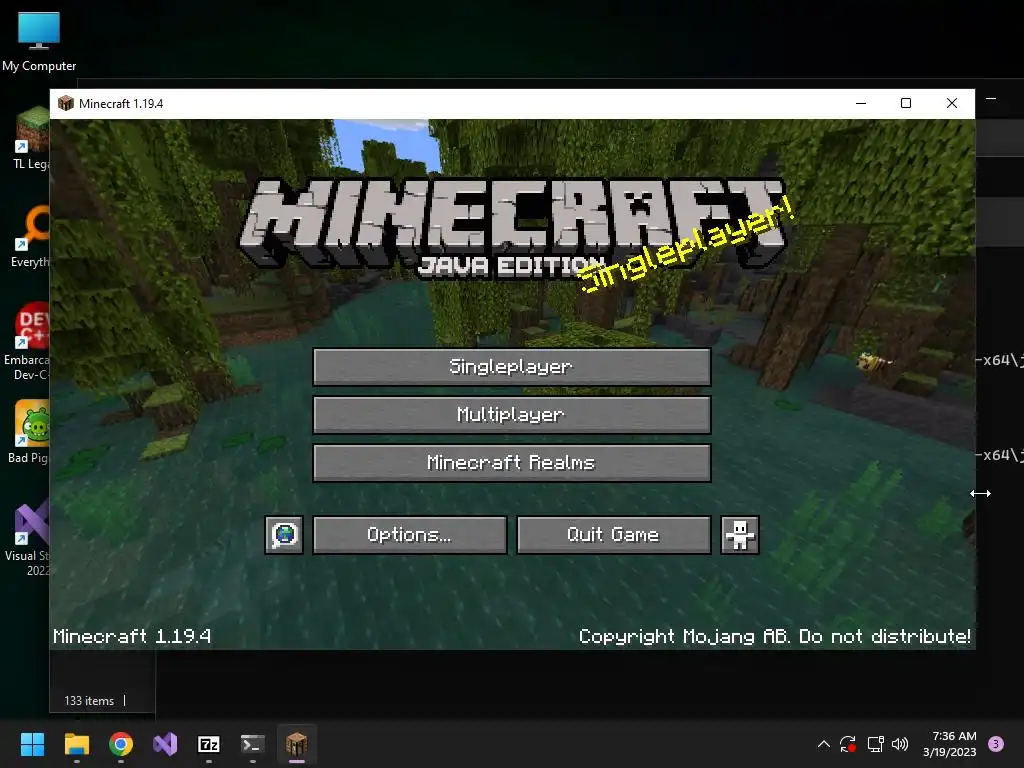Click Minecraft 1.19.4 version text
The height and width of the screenshot is (768, 1024).
(x=132, y=636)
